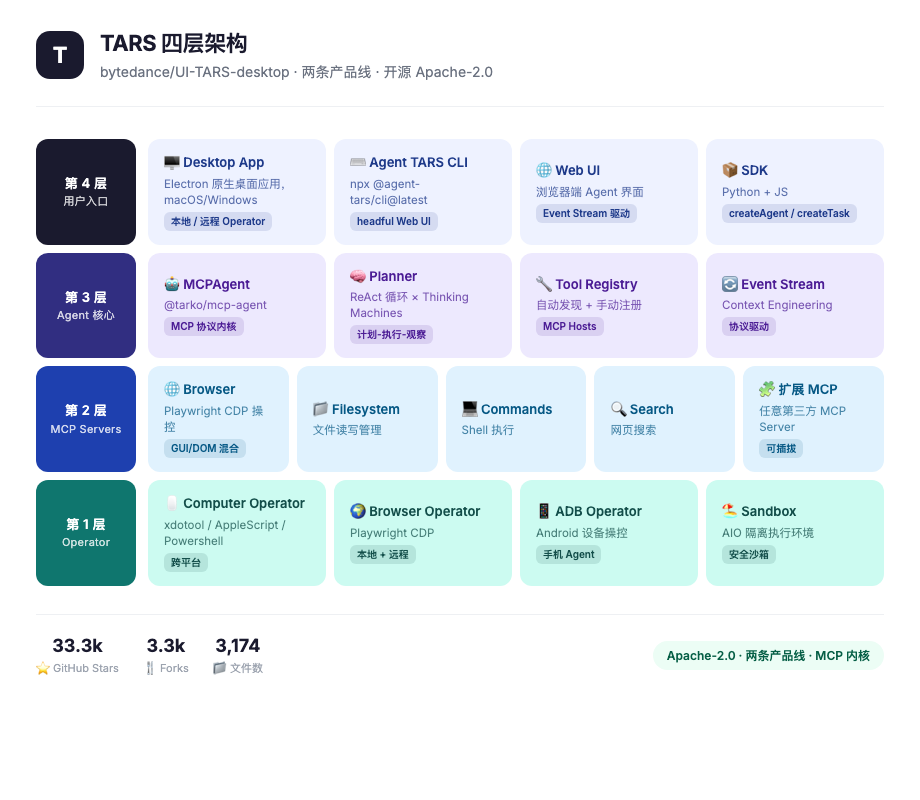
Task: Click the Shell 执行 text
Action: tap(488, 430)
